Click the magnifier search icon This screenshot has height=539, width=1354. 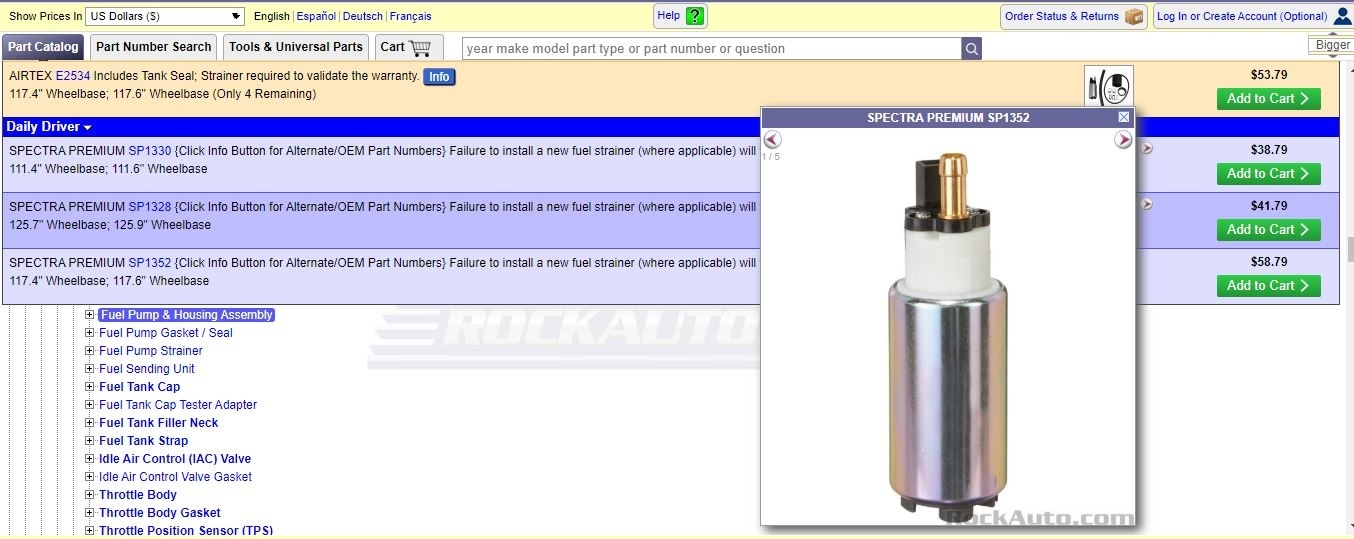(971, 48)
